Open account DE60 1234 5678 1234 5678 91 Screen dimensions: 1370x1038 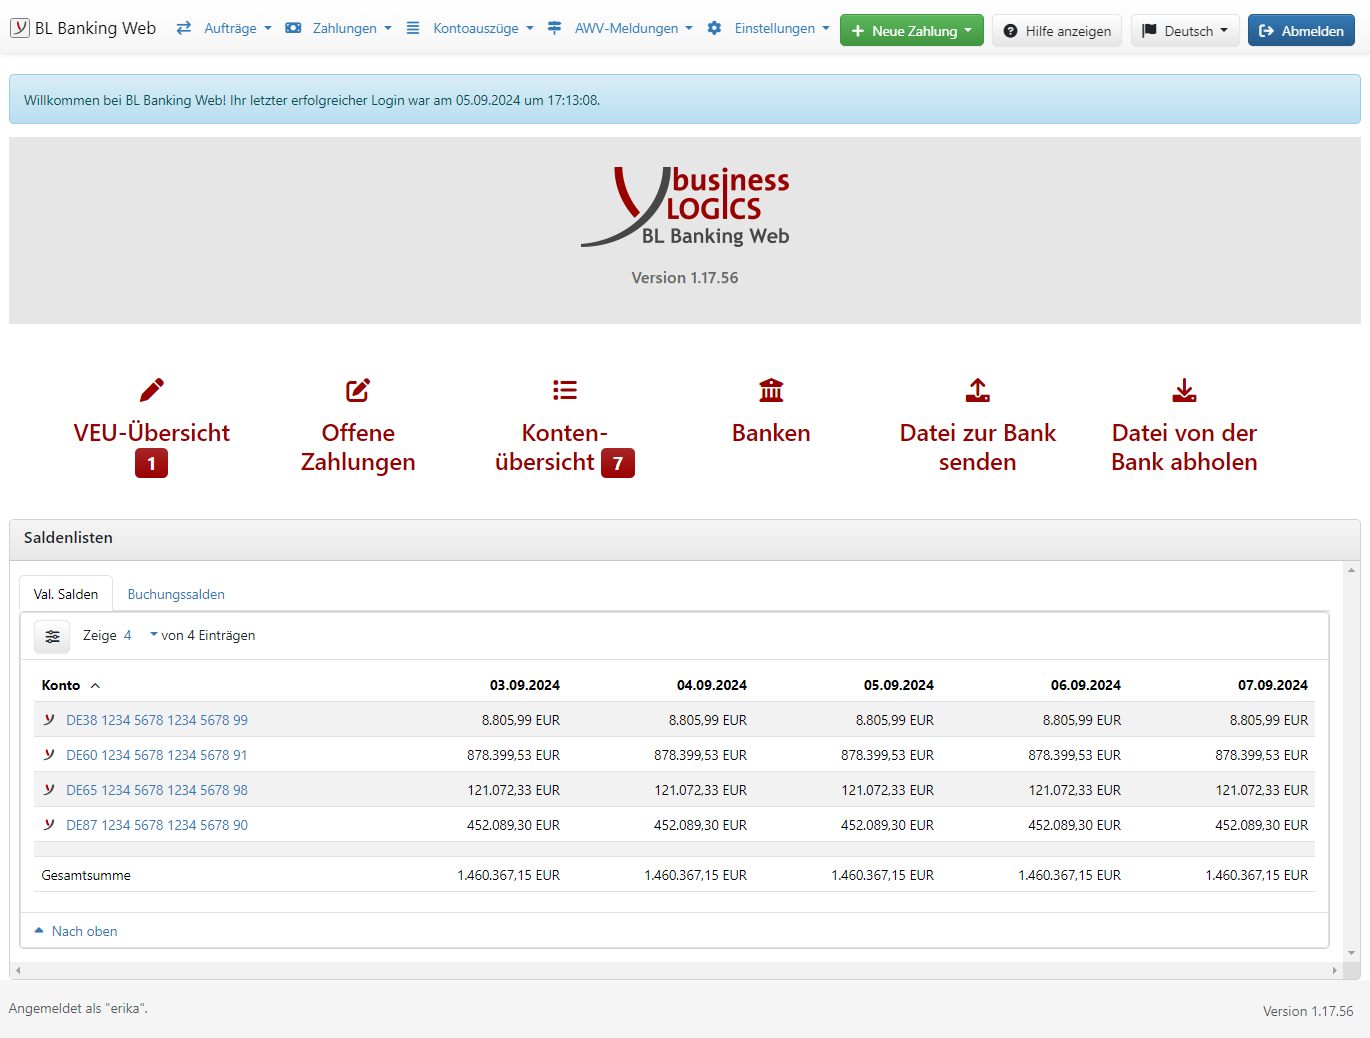coord(157,755)
